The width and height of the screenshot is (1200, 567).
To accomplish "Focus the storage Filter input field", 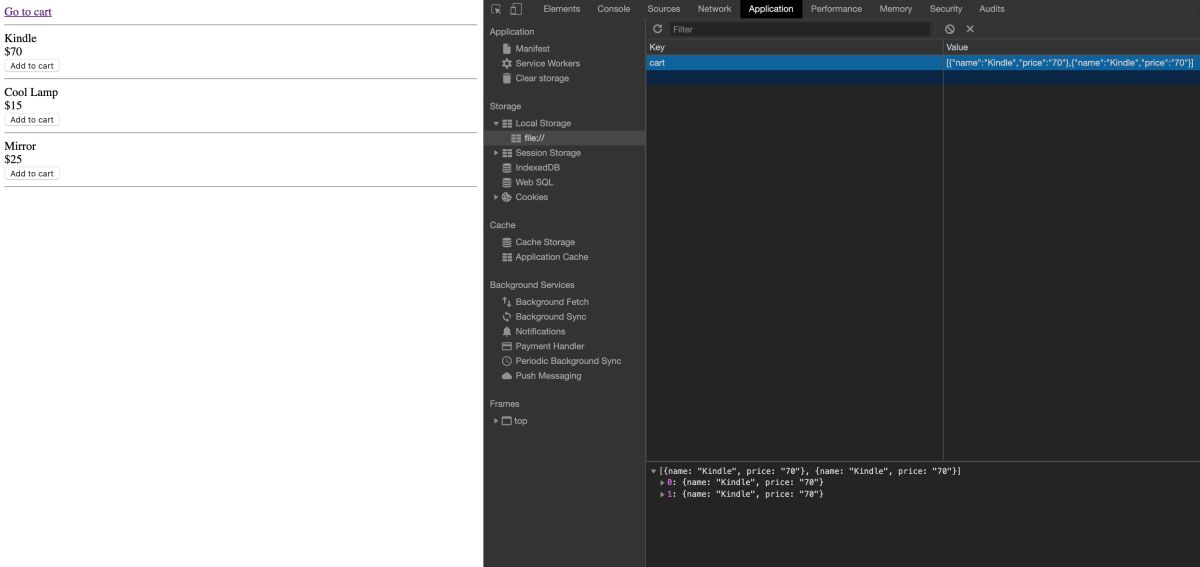I will tap(799, 29).
